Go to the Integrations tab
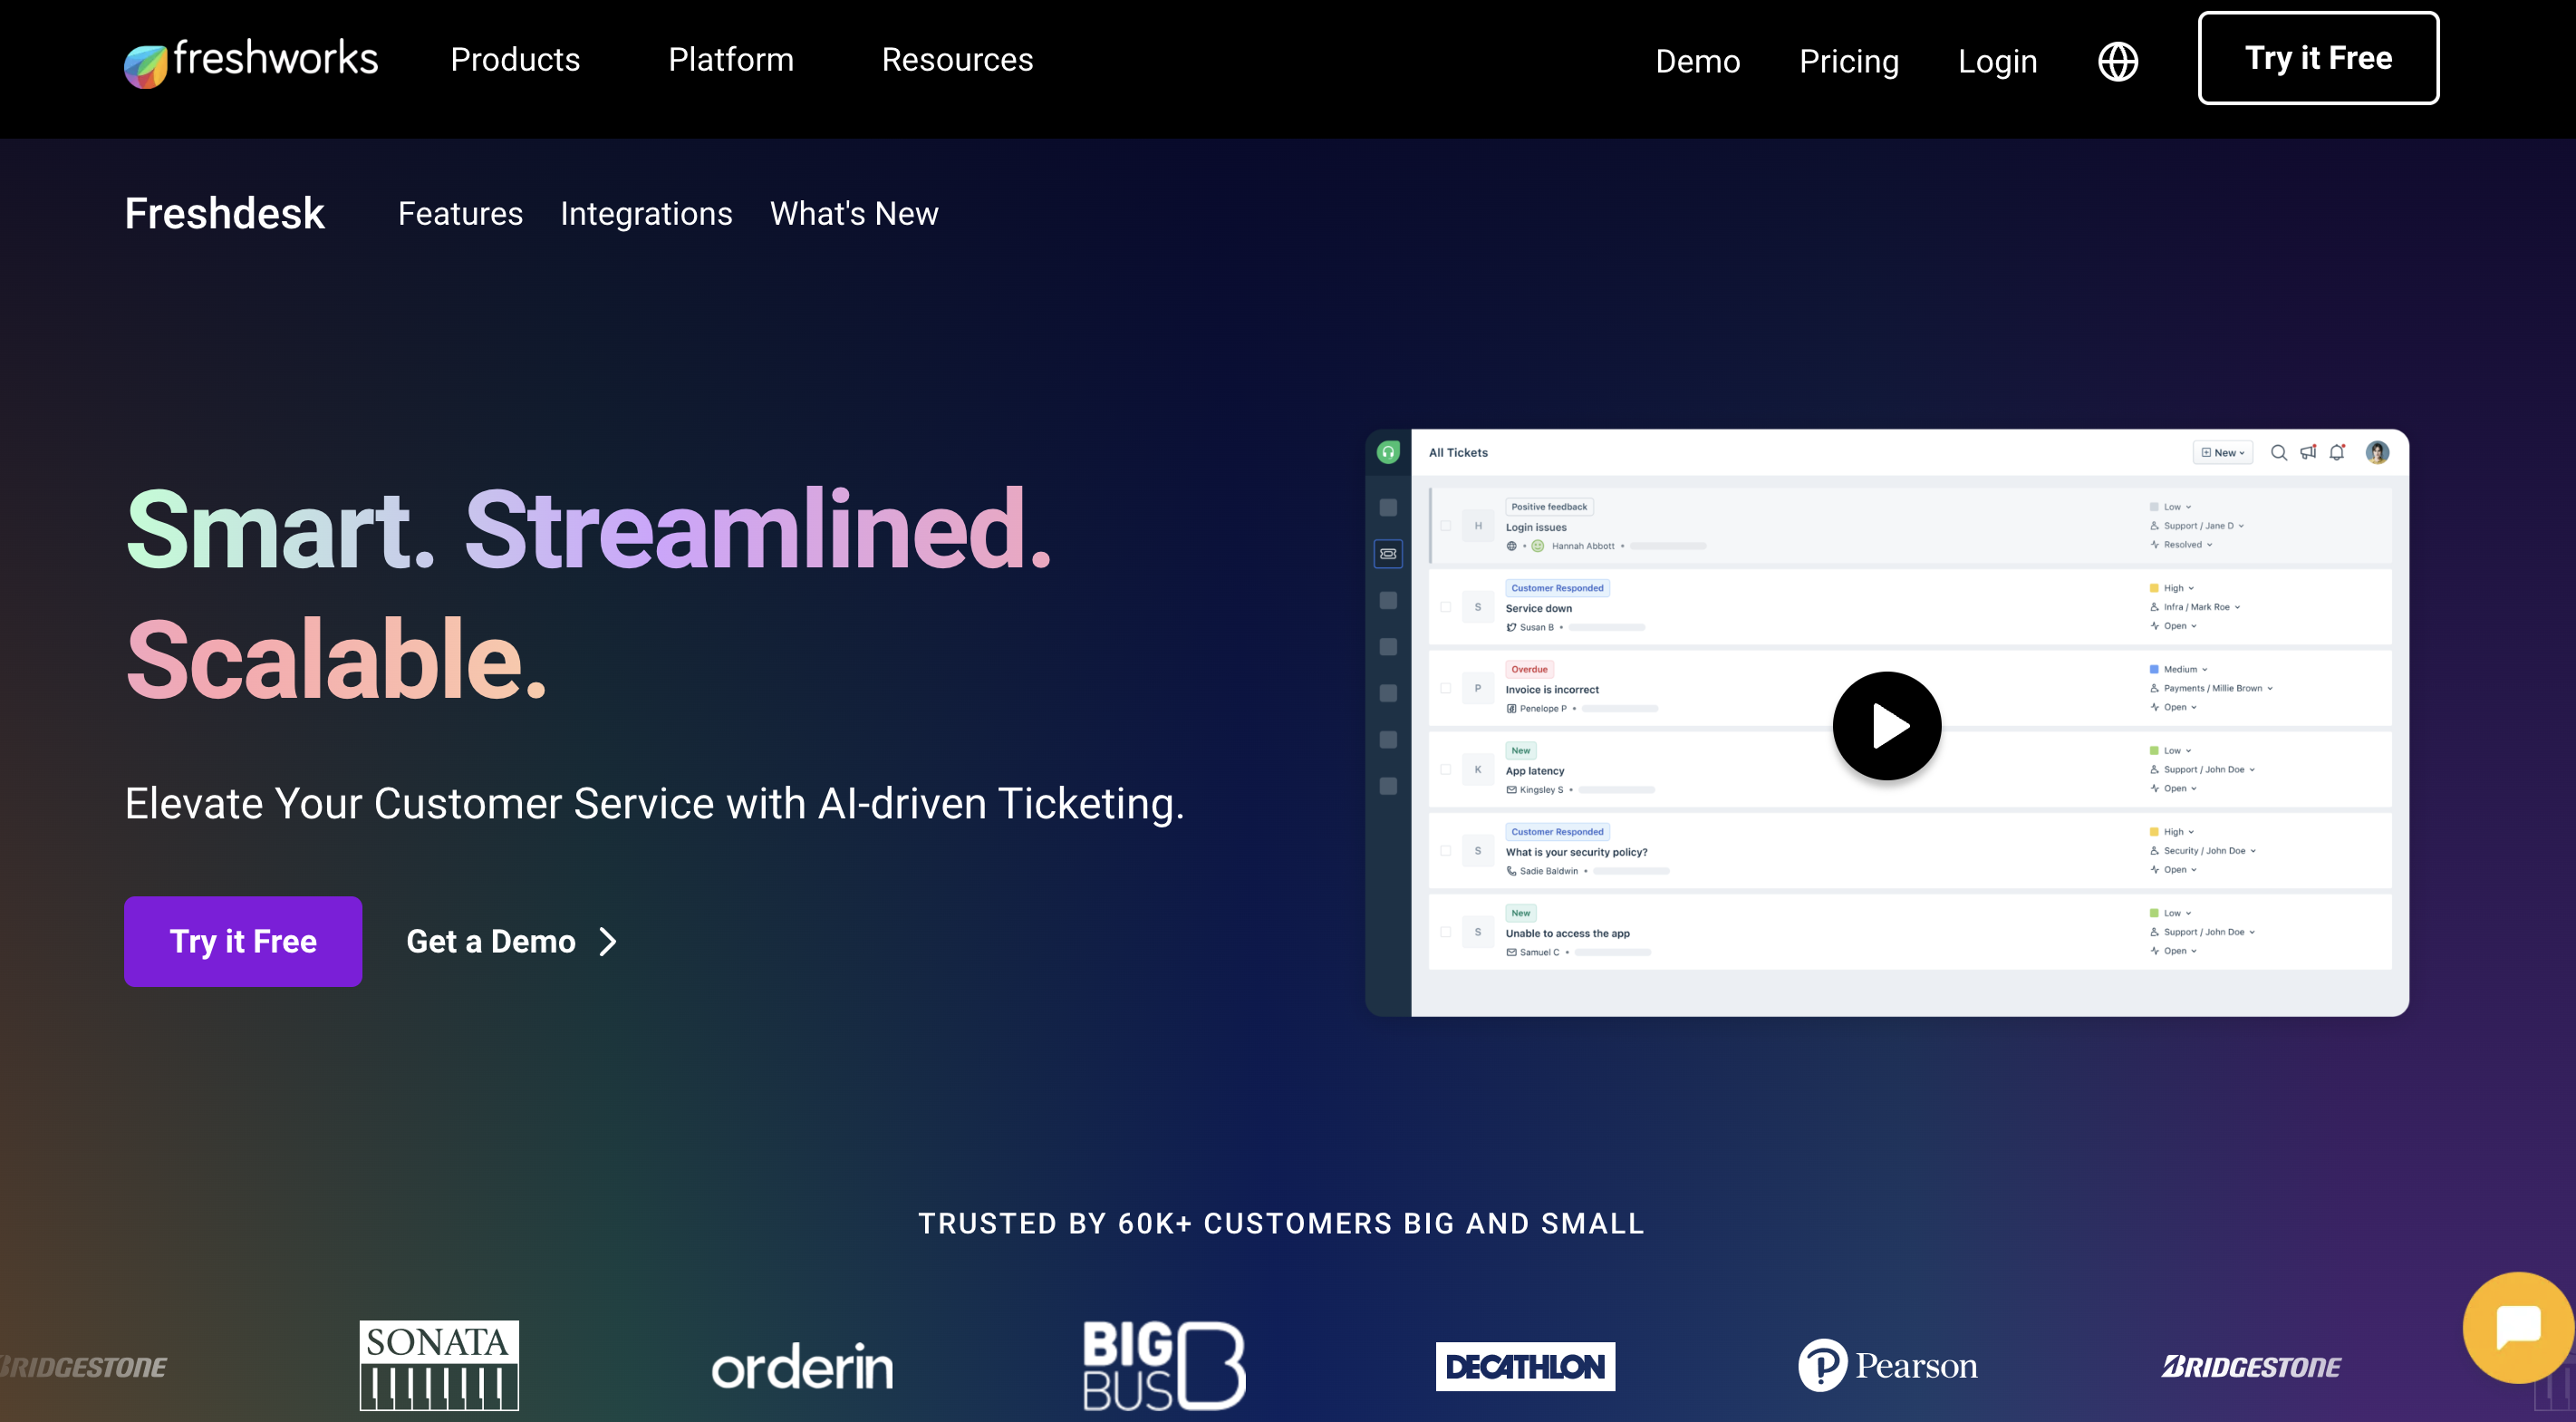This screenshot has width=2576, height=1422. coord(646,213)
